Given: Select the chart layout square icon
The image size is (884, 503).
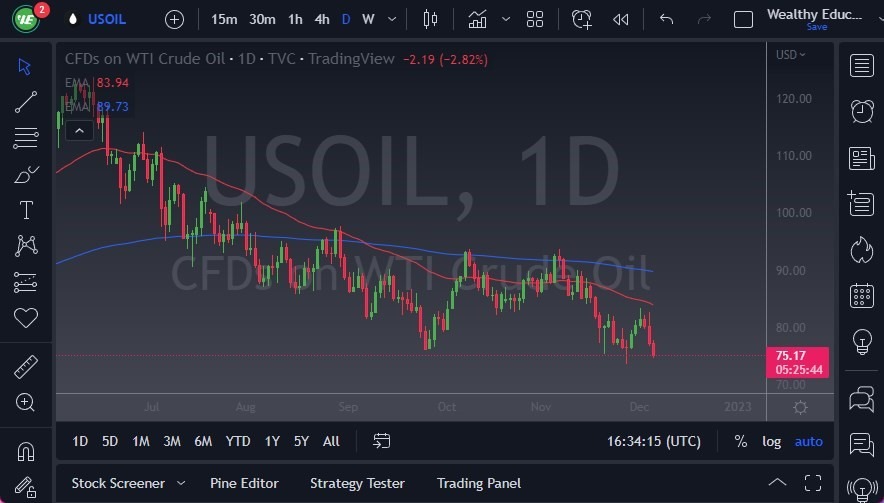Looking at the screenshot, I should [x=743, y=20].
